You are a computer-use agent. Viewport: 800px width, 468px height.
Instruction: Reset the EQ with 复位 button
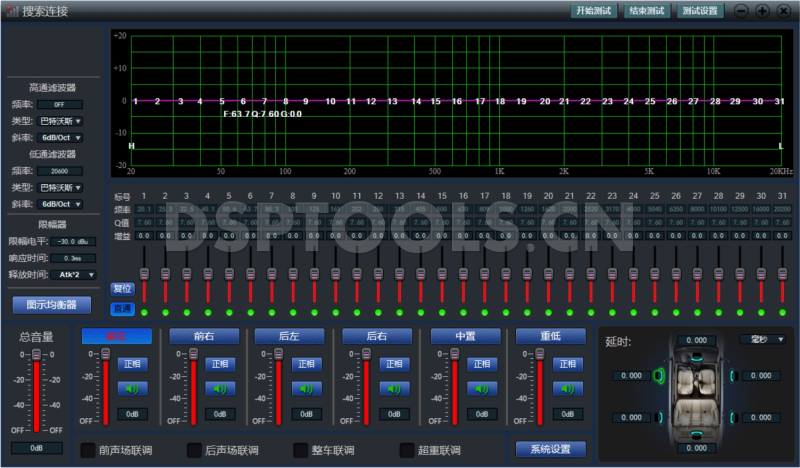[x=122, y=289]
